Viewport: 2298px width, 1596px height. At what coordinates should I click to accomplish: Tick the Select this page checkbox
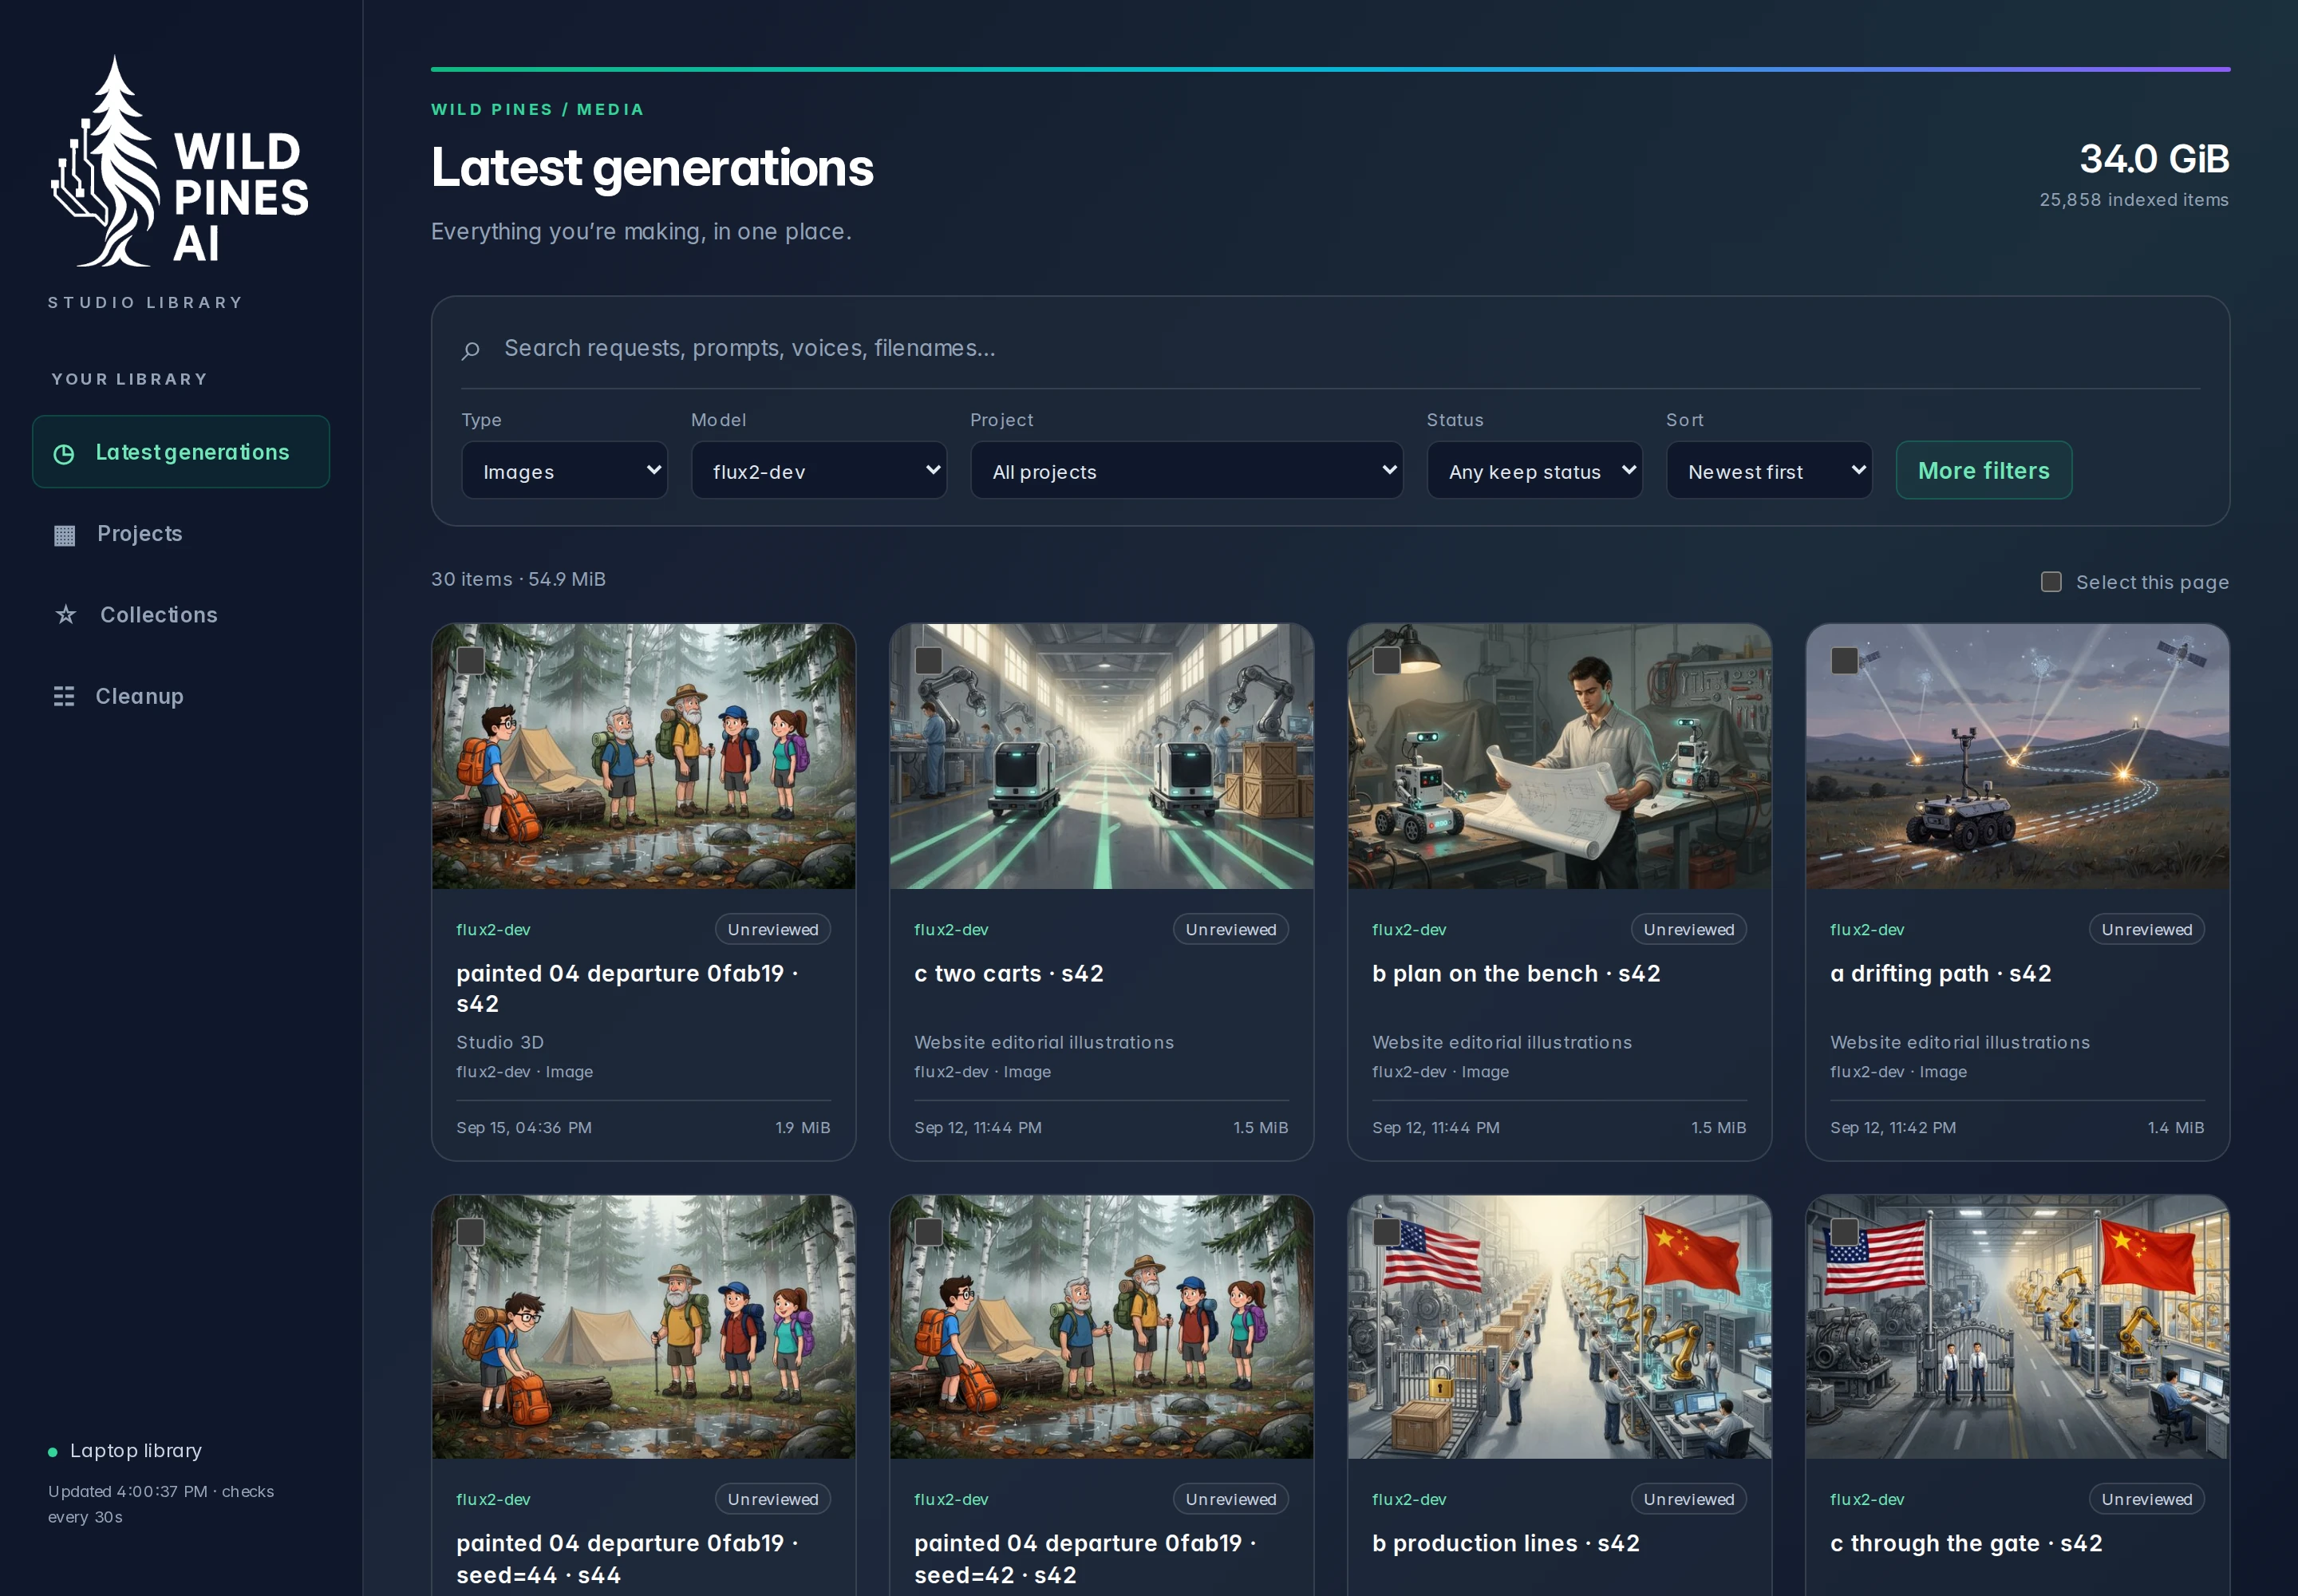point(2051,582)
